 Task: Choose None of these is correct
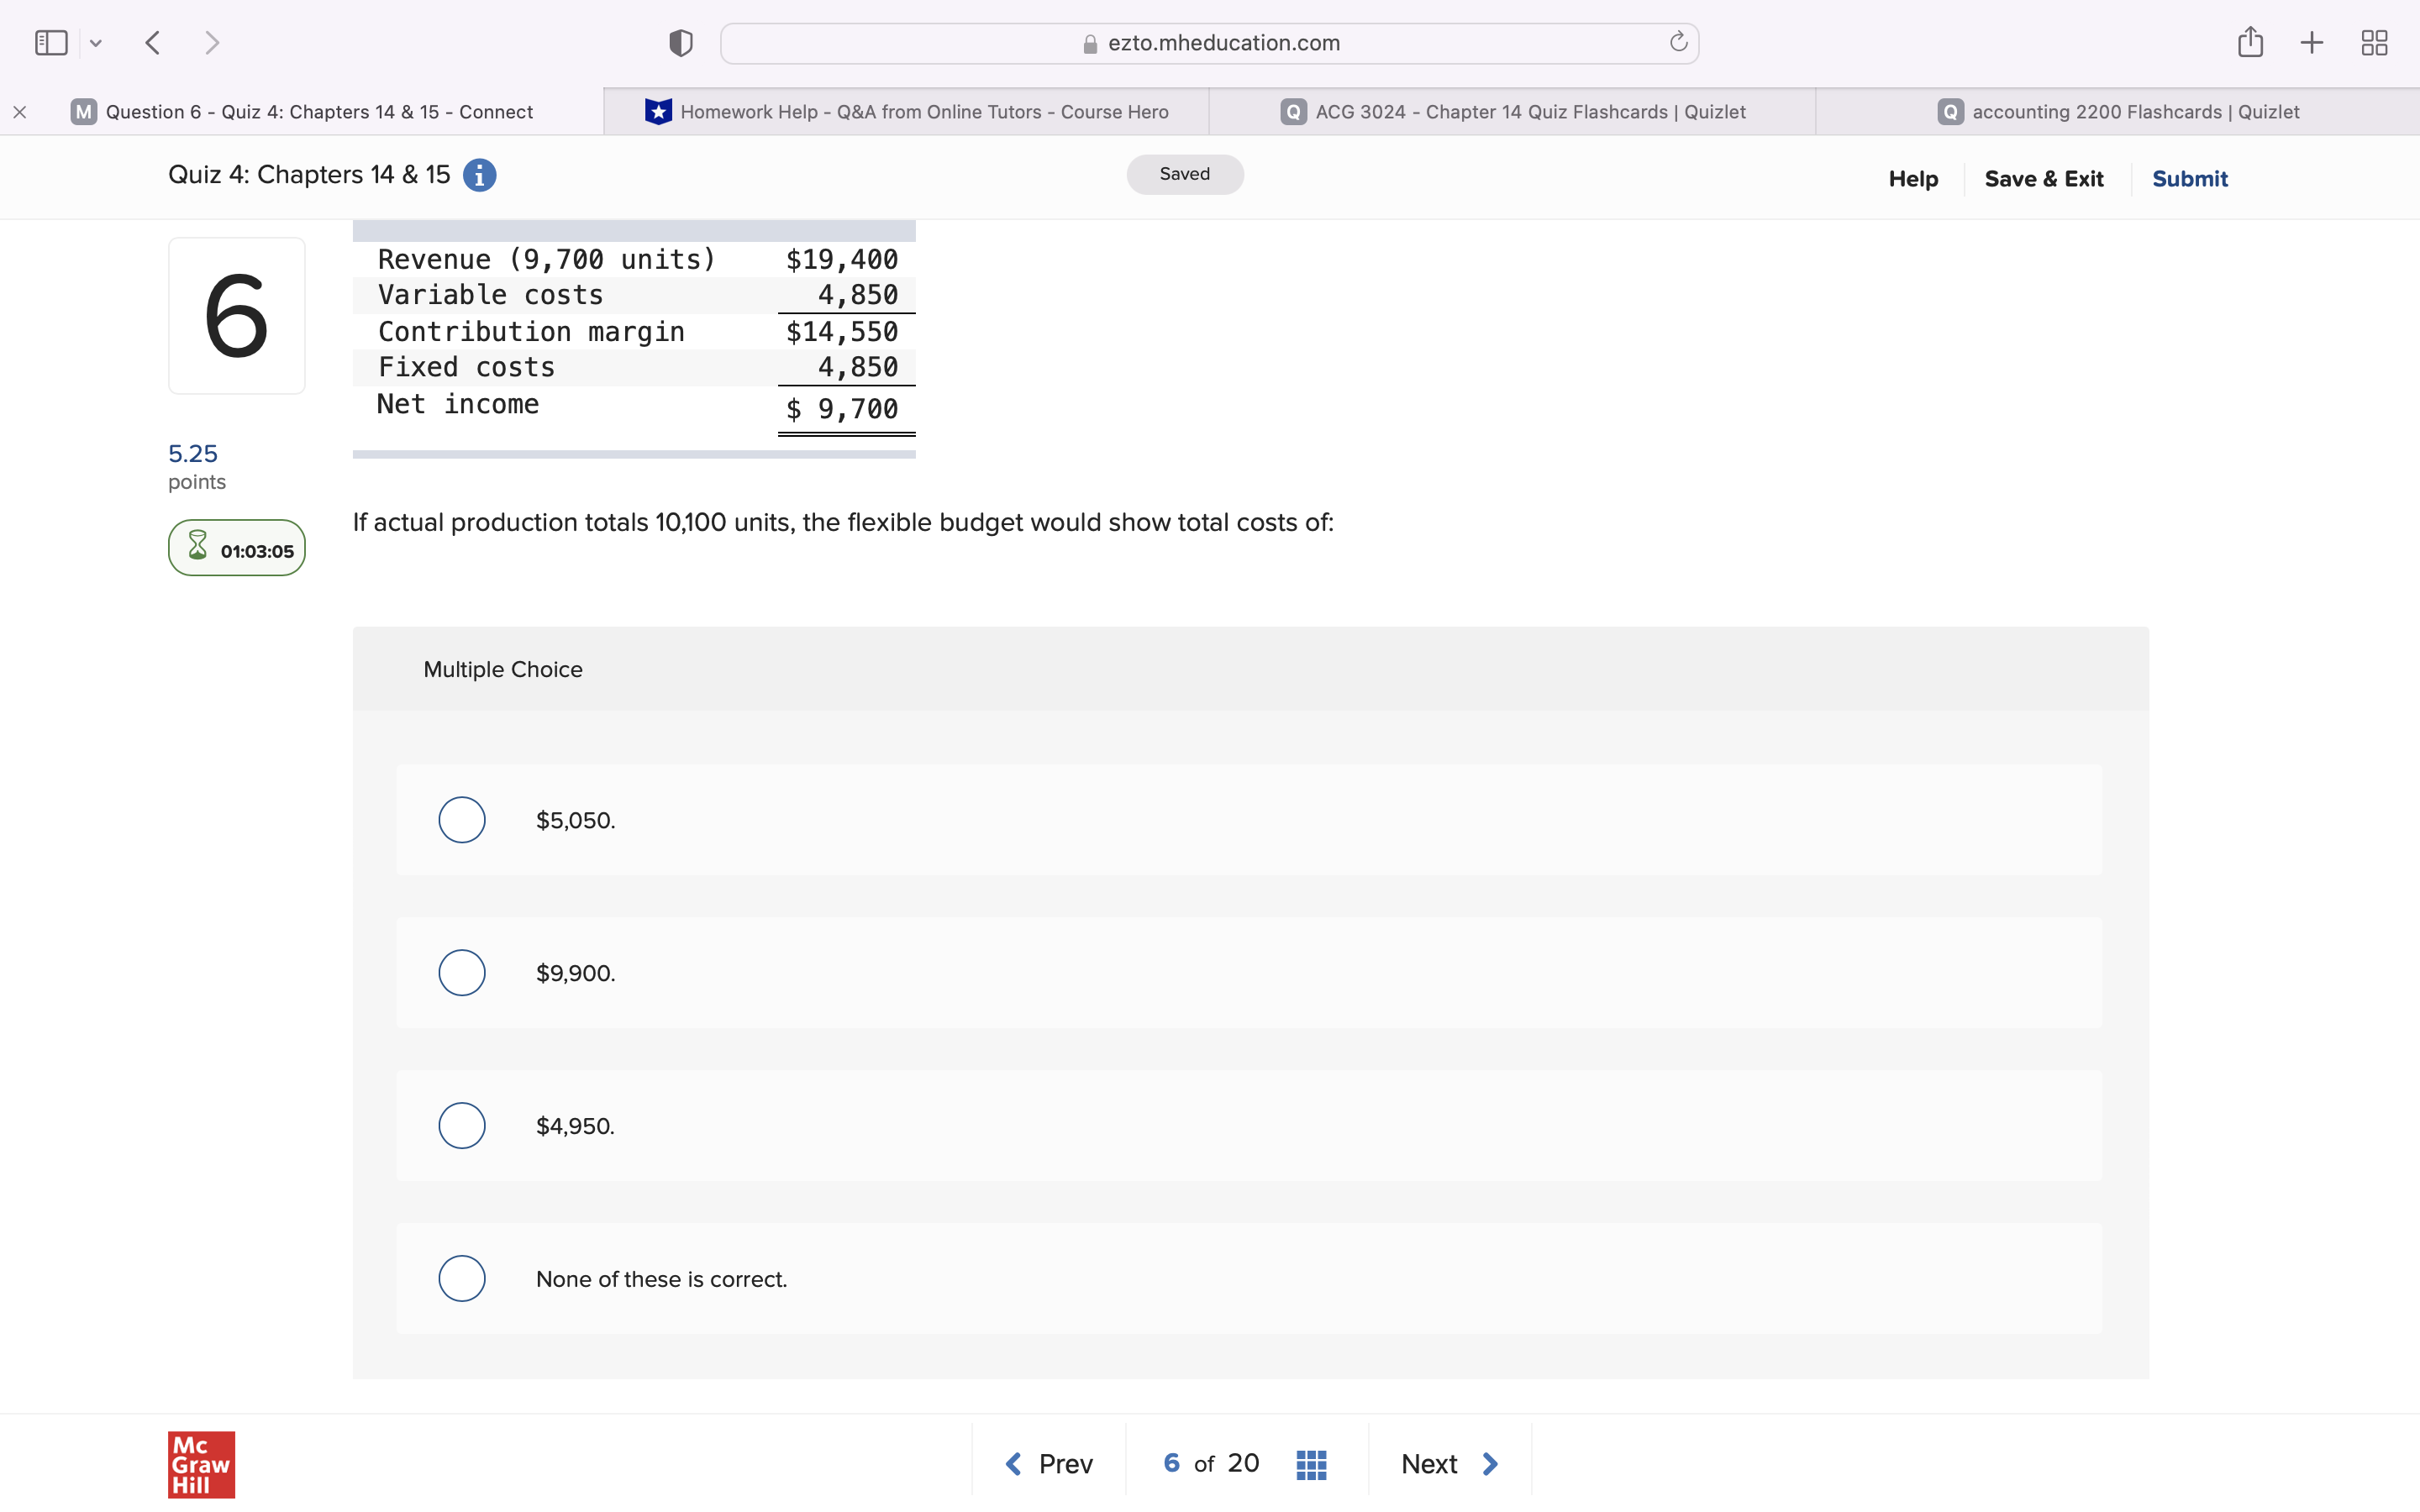click(462, 1279)
